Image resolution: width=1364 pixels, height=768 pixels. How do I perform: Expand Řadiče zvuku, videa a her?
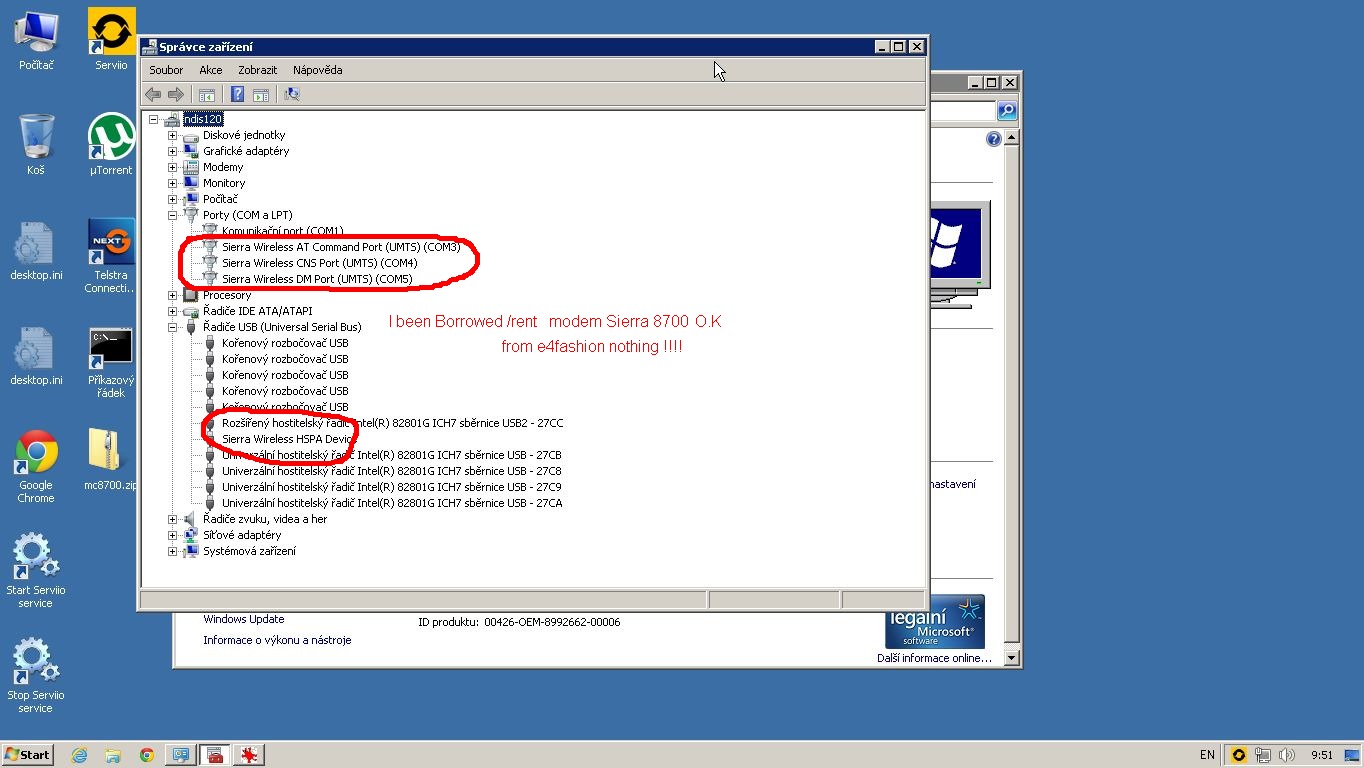pyautogui.click(x=172, y=519)
